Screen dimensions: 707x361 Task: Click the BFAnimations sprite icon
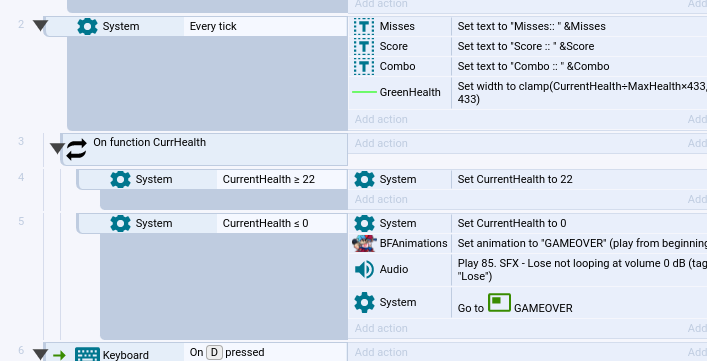click(364, 243)
